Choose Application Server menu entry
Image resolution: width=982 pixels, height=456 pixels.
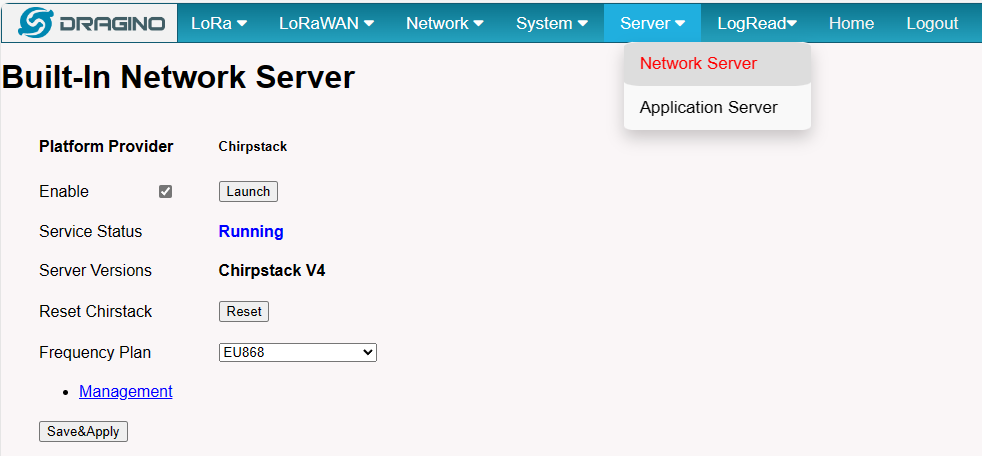click(x=717, y=108)
